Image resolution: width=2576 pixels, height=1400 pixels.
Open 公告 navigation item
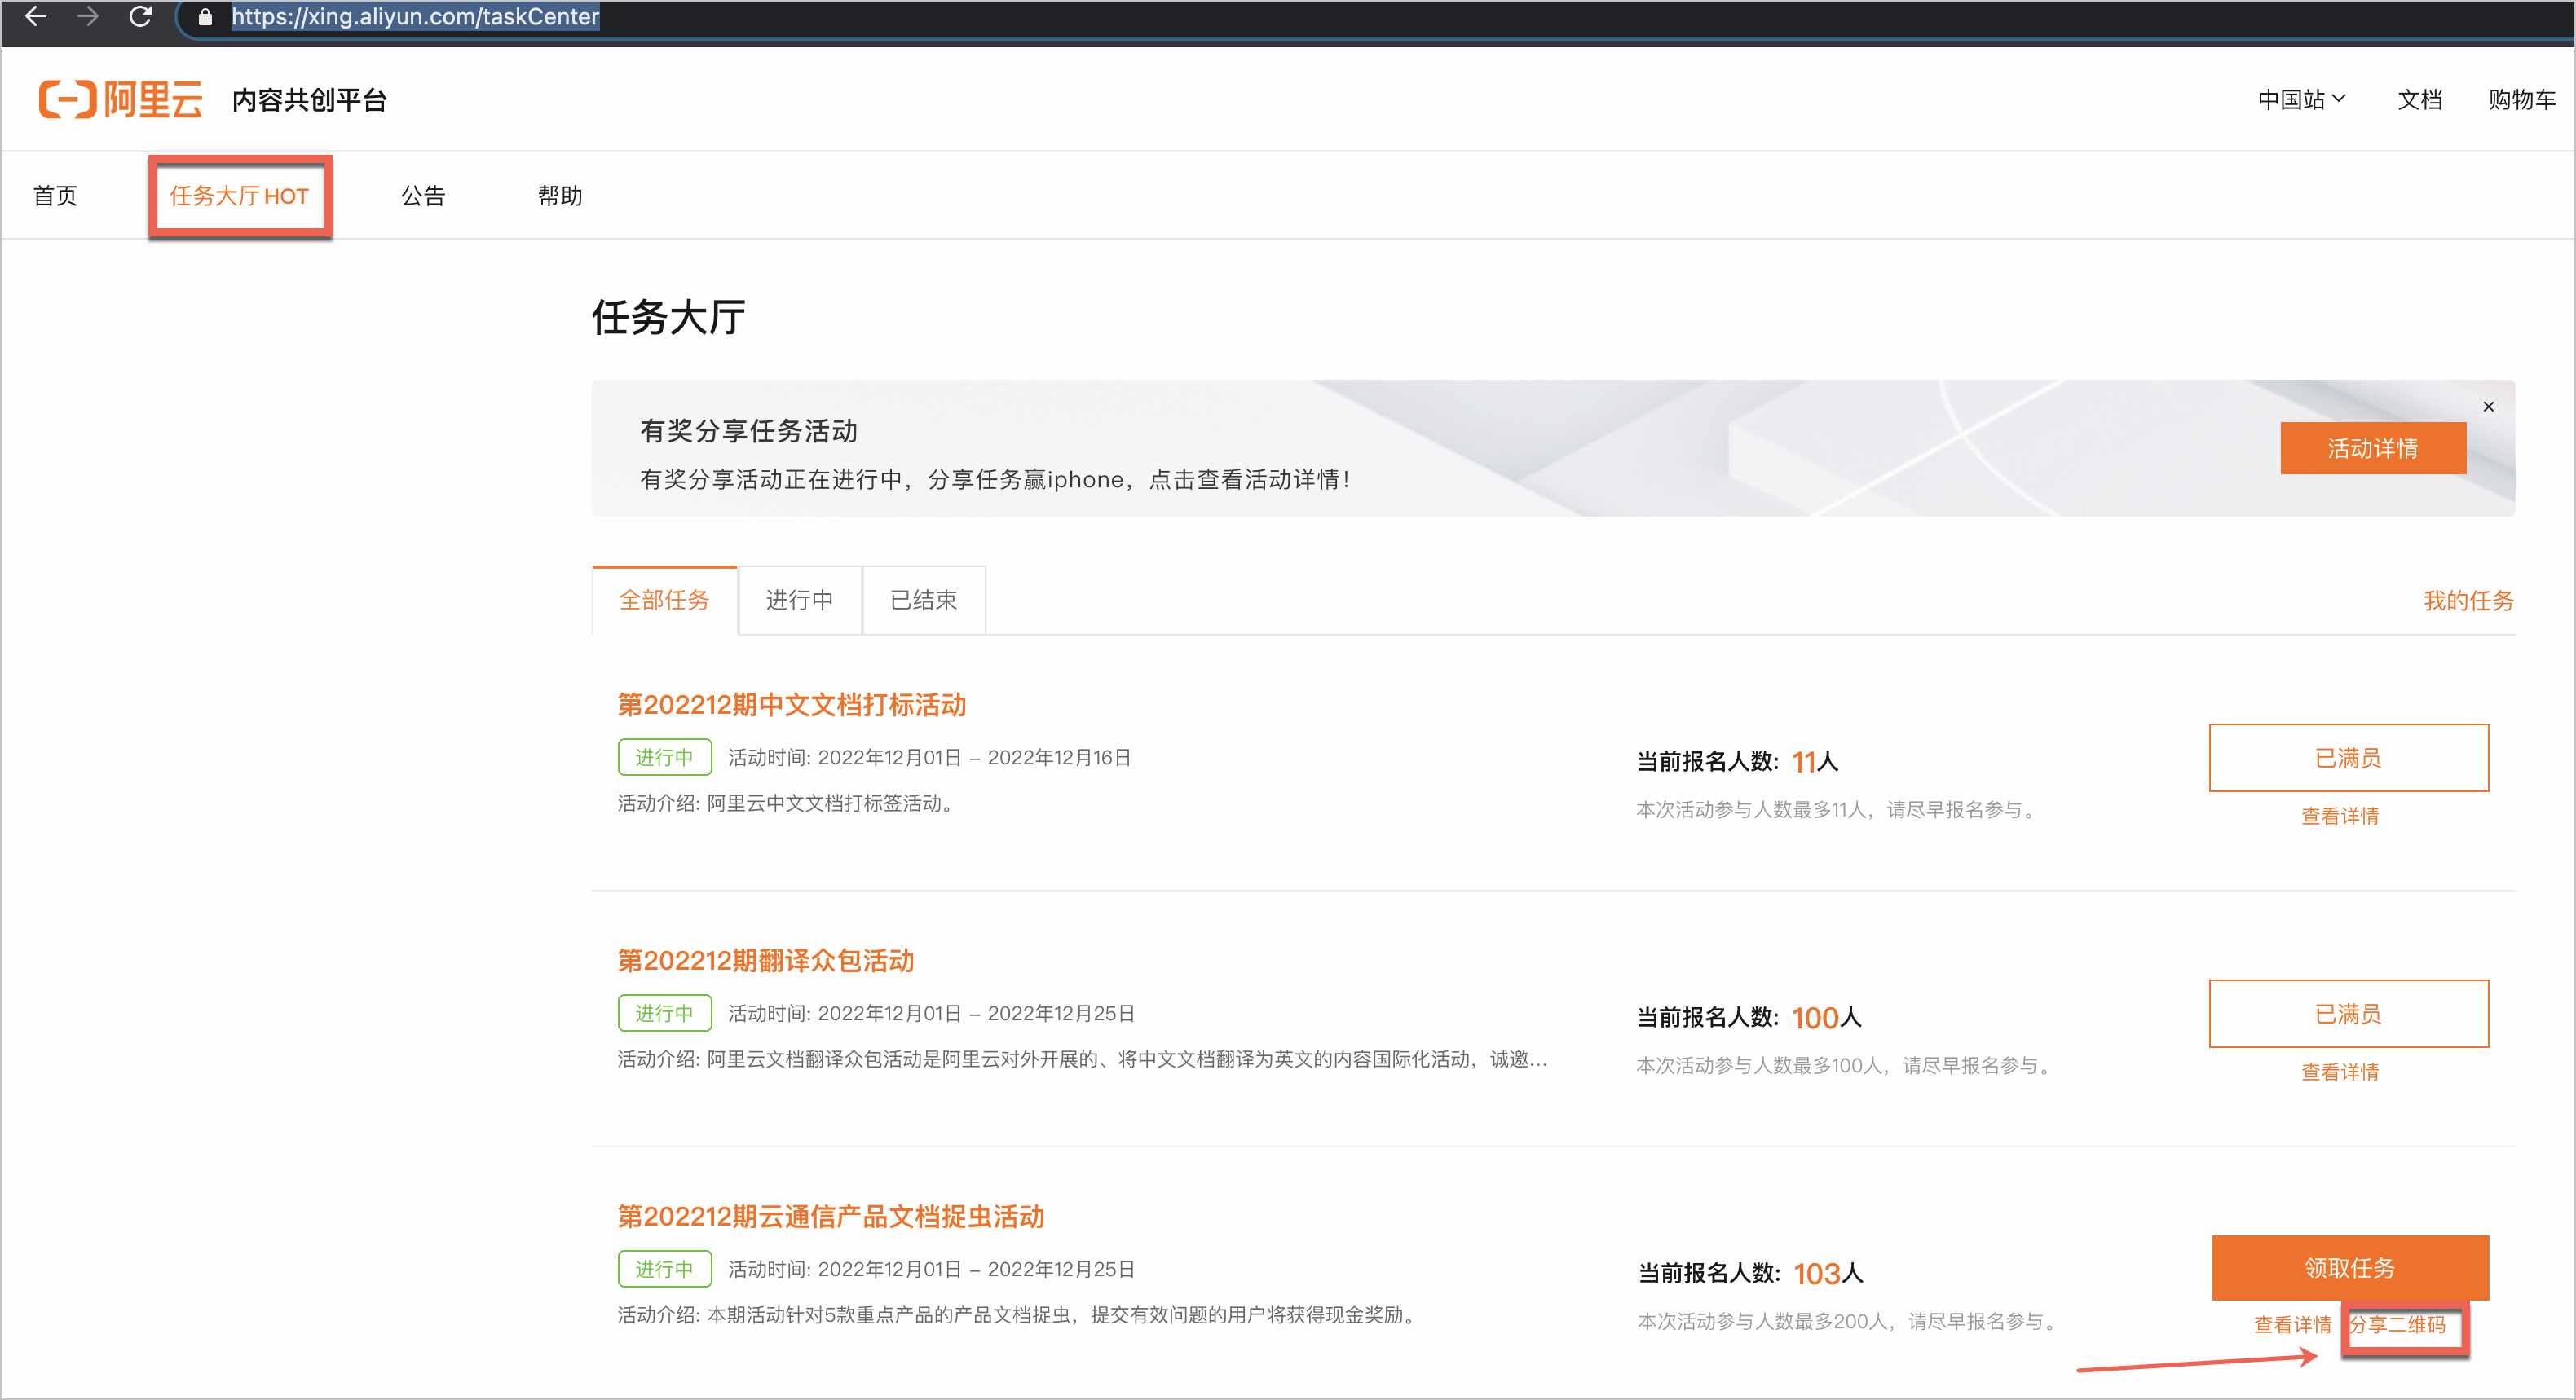pyautogui.click(x=423, y=195)
